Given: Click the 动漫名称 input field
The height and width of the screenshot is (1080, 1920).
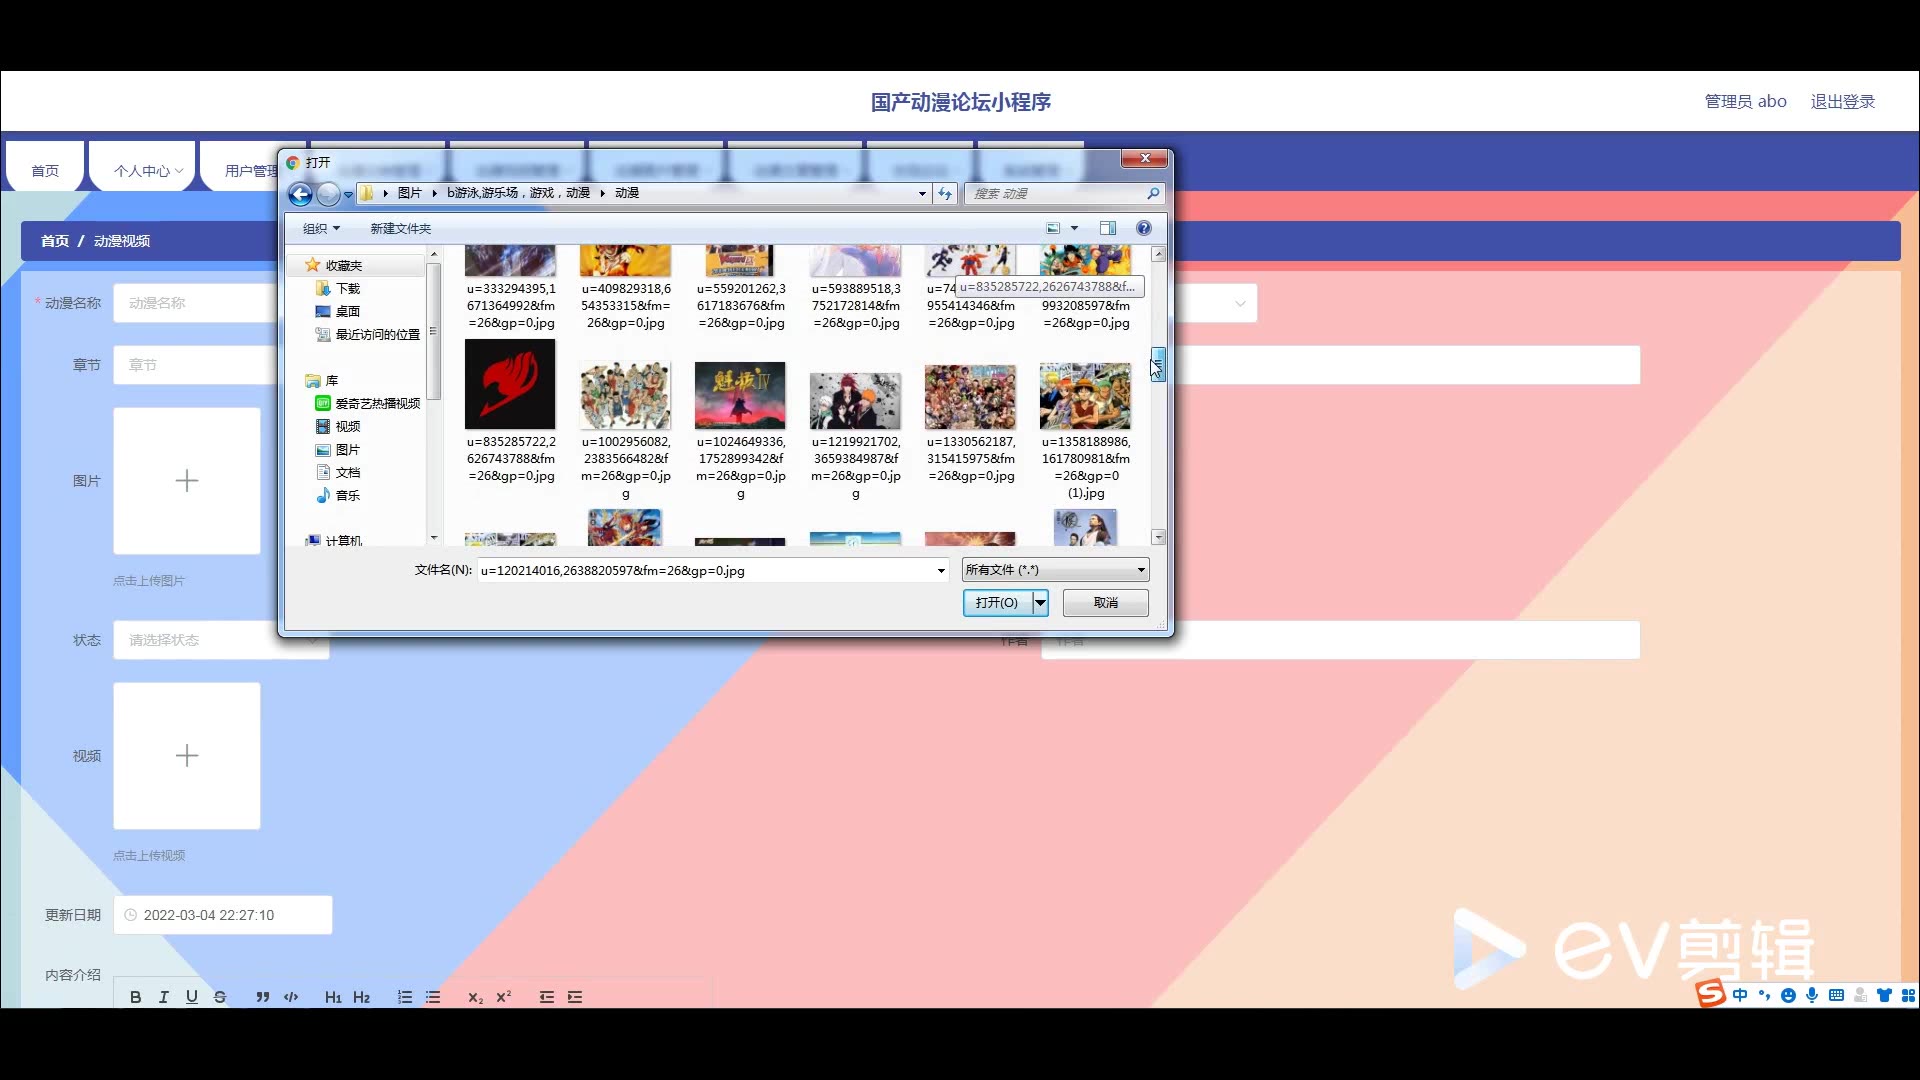Looking at the screenshot, I should point(196,303).
